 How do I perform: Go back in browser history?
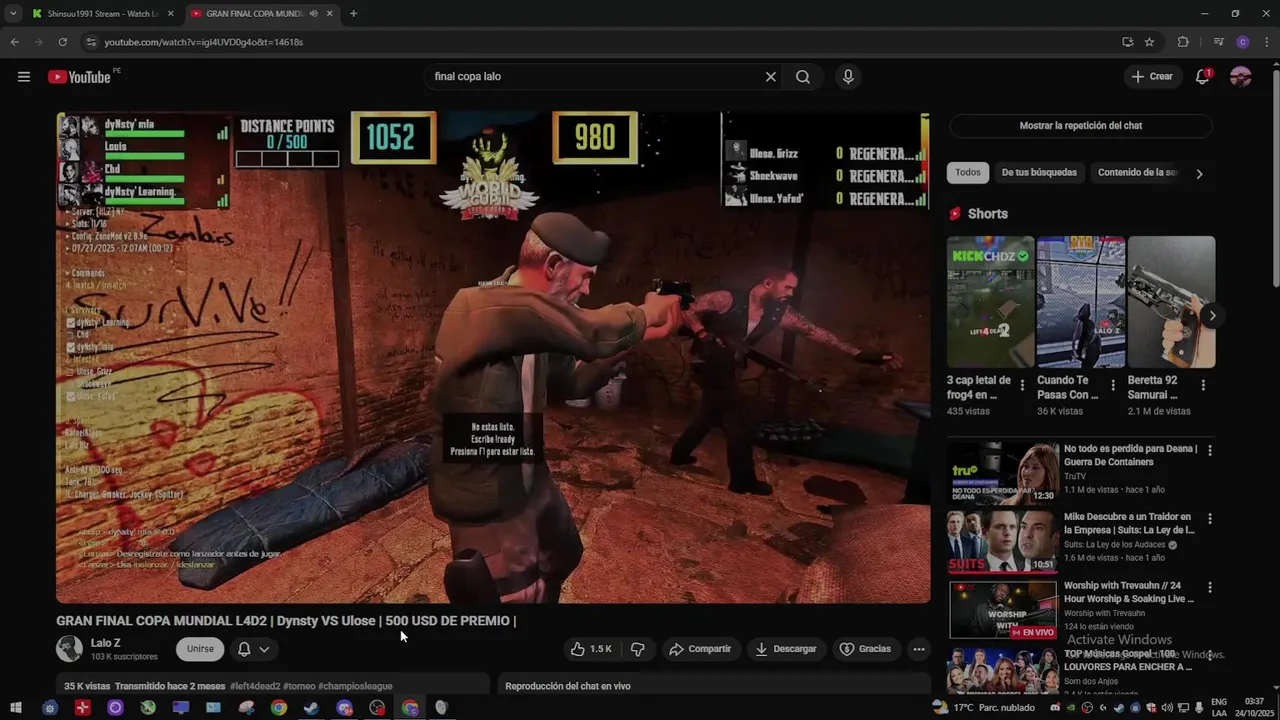pyautogui.click(x=14, y=42)
